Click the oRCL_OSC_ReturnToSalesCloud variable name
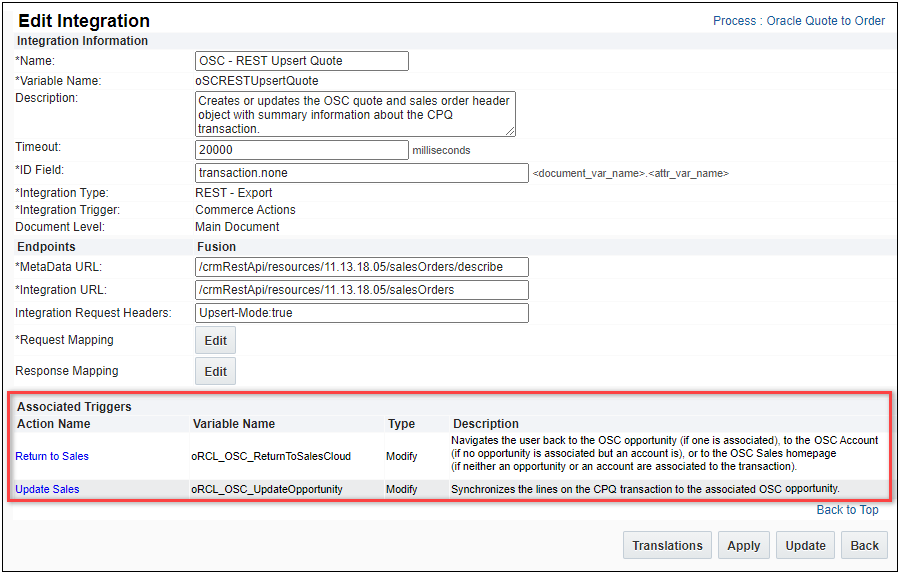 pos(271,456)
